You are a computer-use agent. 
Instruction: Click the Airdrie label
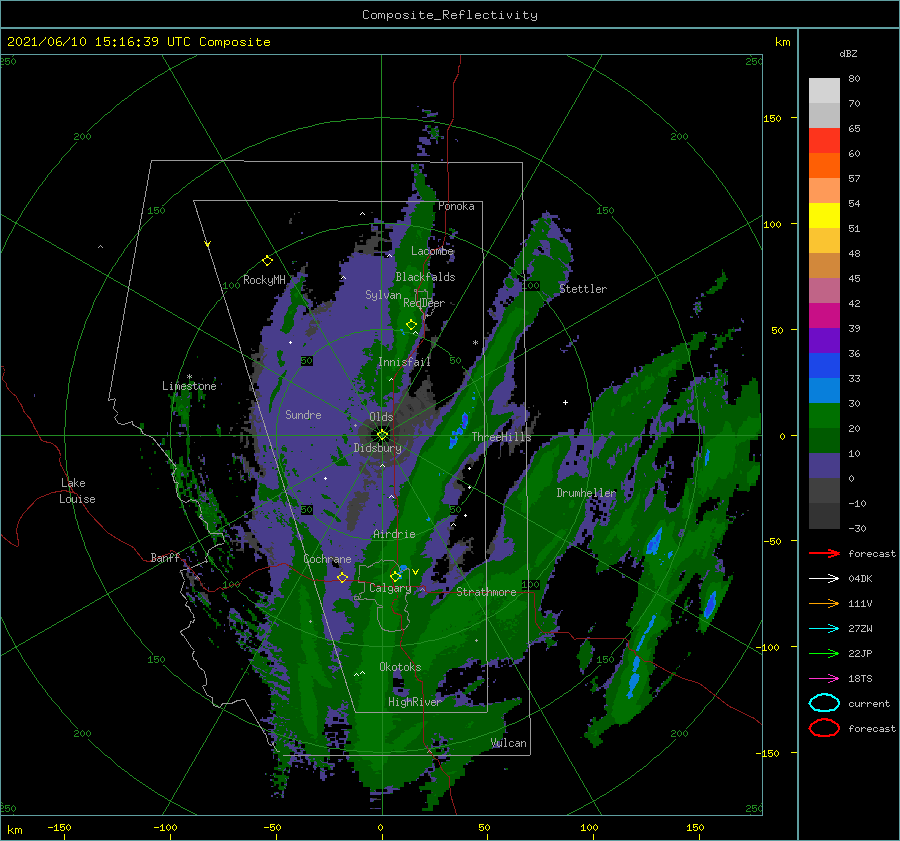(394, 534)
